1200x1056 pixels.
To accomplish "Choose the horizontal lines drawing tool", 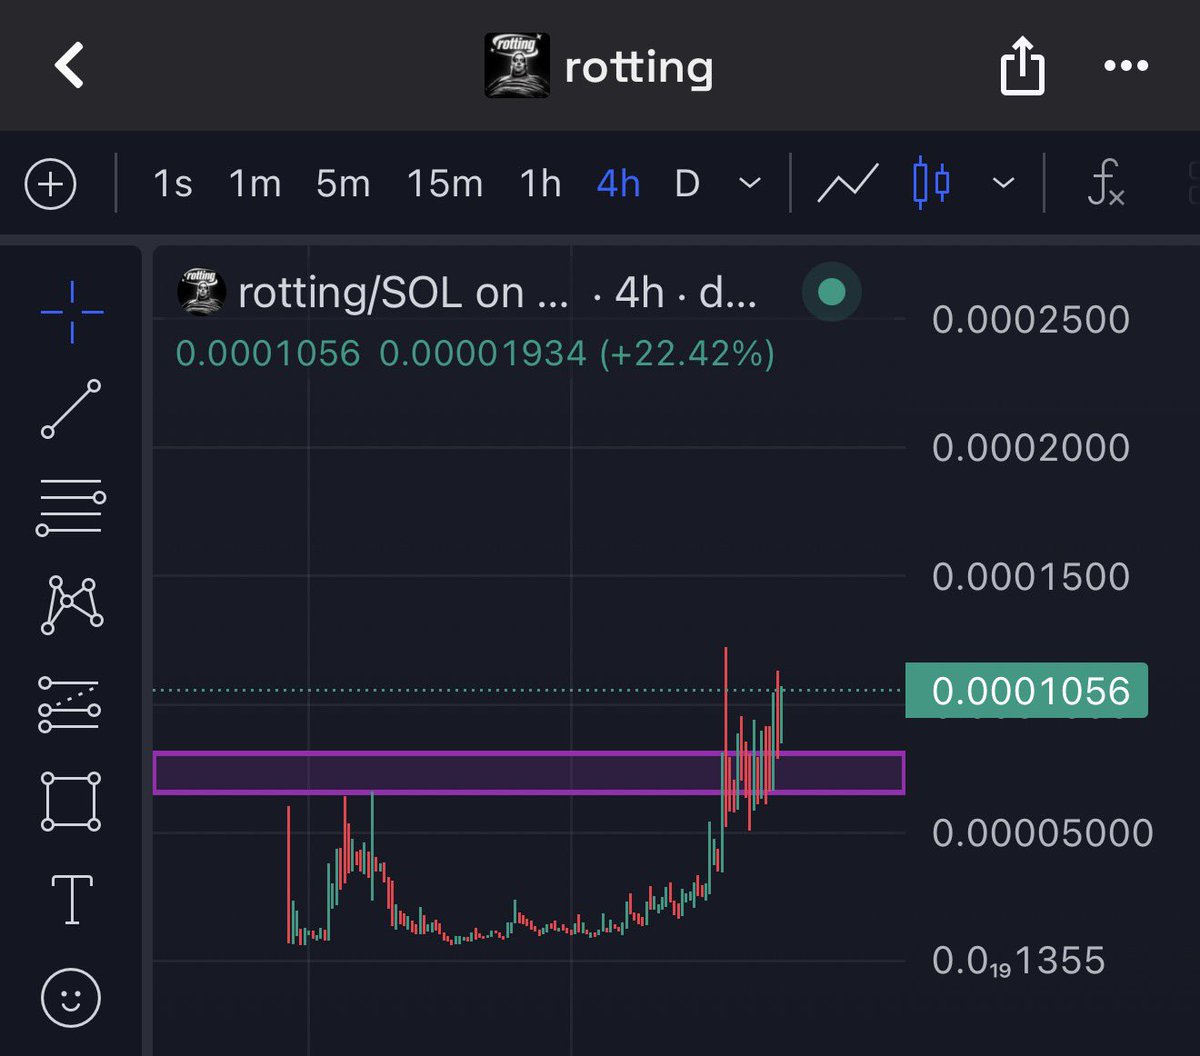I will pos(71,507).
